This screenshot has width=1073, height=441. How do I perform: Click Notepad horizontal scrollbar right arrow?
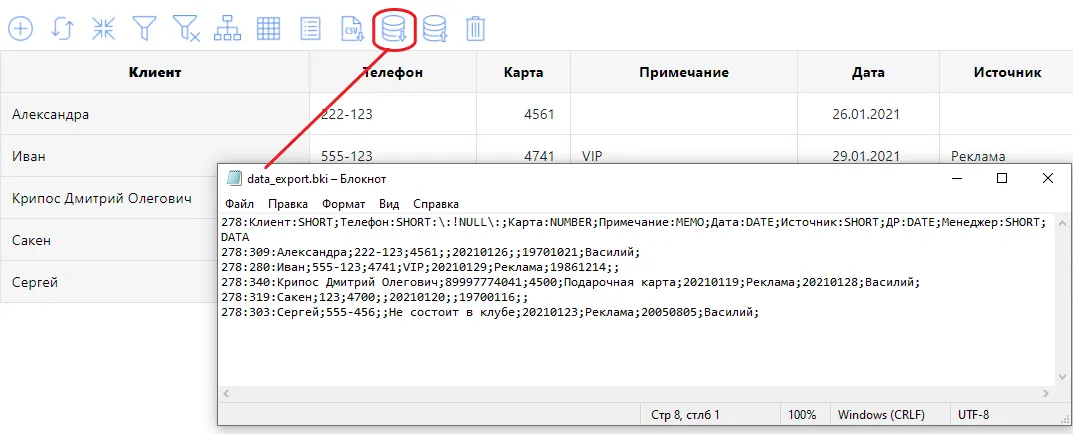pos(1045,393)
